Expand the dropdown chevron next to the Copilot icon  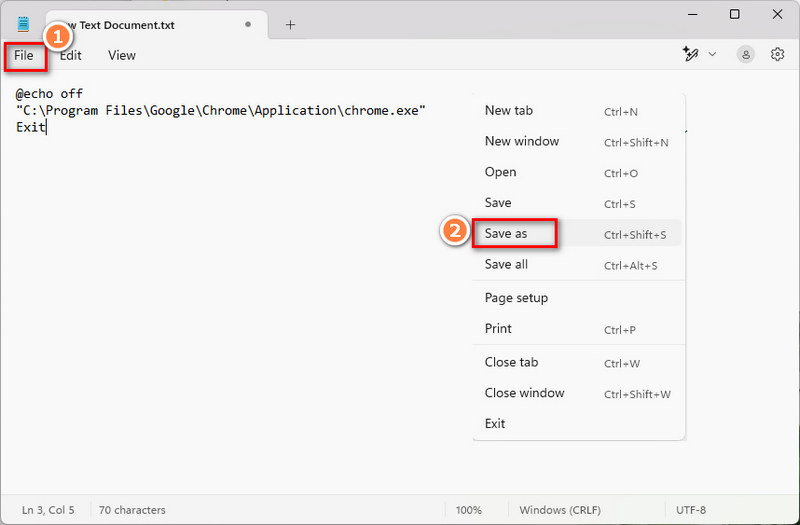tap(712, 54)
